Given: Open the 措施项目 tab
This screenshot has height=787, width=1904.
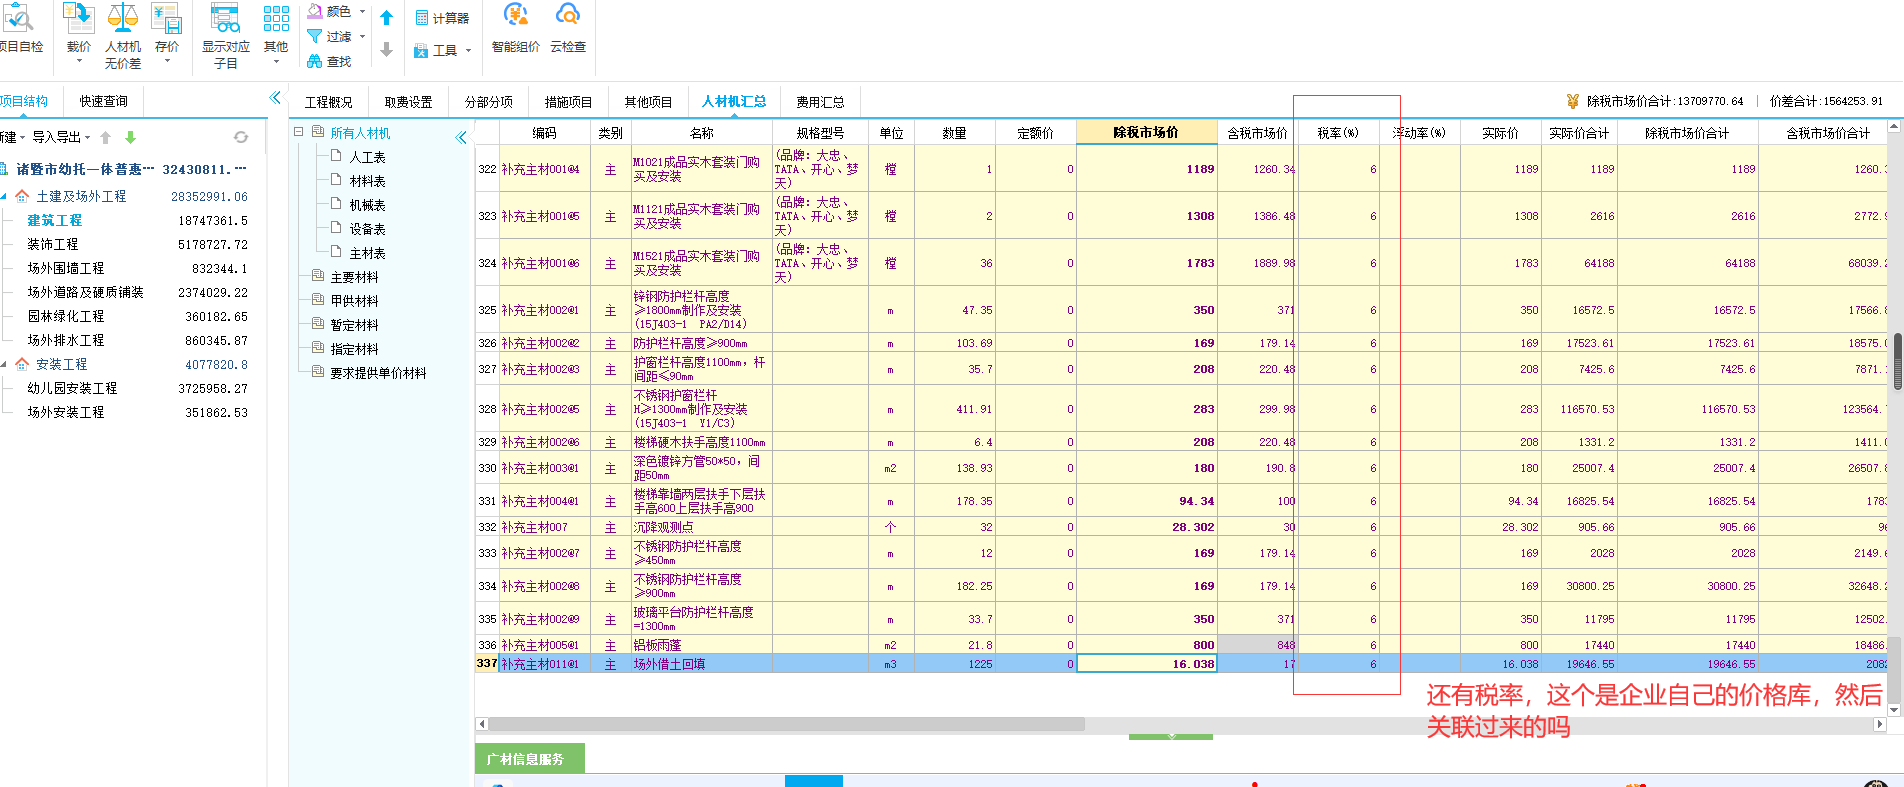Looking at the screenshot, I should tap(569, 102).
